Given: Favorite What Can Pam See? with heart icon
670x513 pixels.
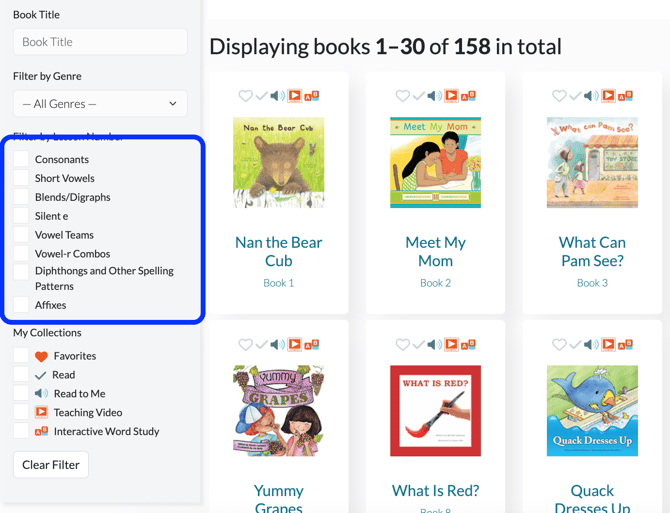Looking at the screenshot, I should 559,96.
